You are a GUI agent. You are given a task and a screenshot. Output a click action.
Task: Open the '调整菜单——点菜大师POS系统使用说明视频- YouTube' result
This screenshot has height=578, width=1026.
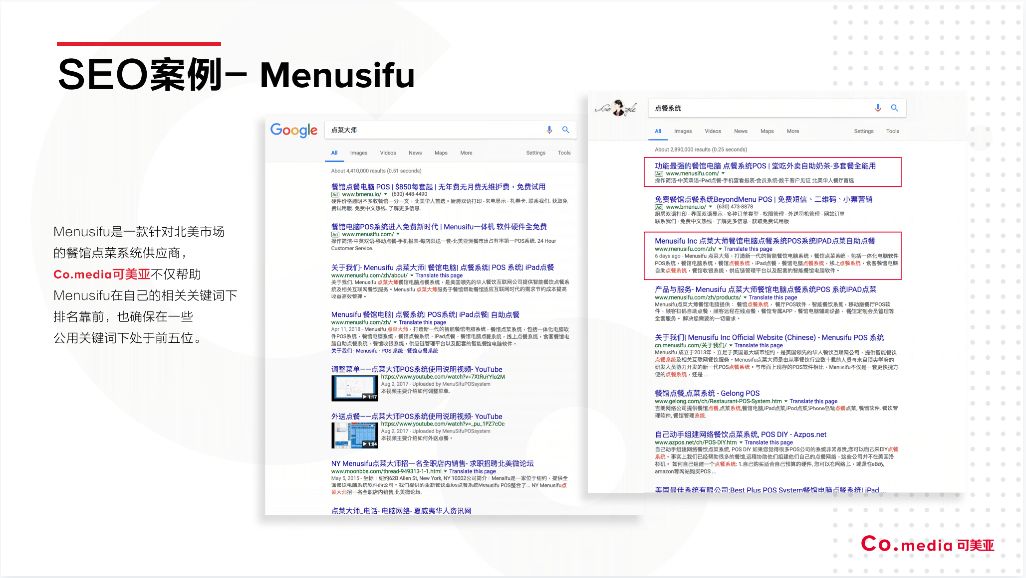point(416,369)
